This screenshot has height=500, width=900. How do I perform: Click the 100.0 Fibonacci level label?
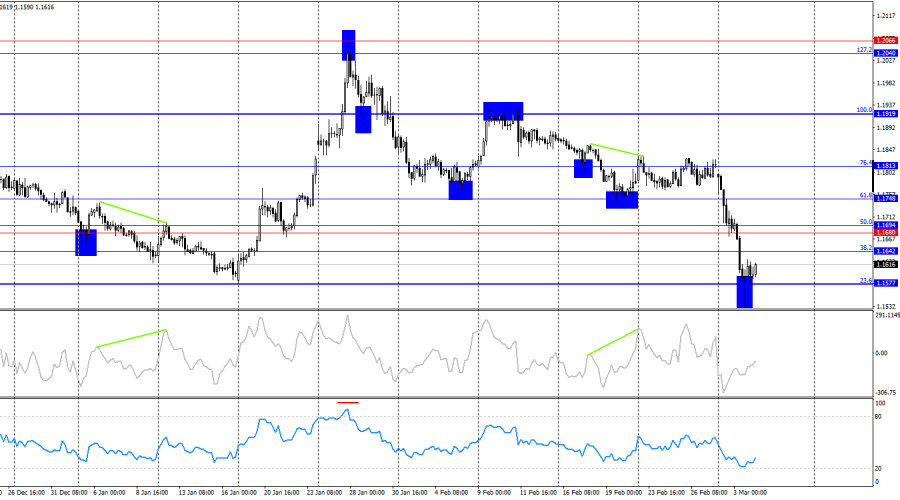point(864,110)
